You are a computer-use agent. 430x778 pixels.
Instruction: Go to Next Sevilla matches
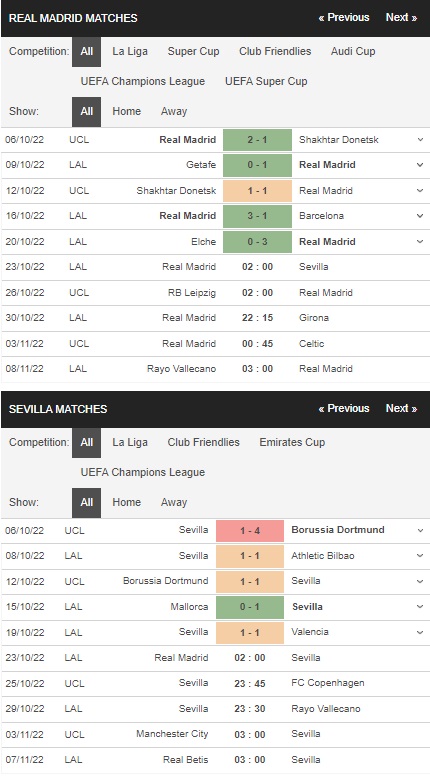coord(401,408)
